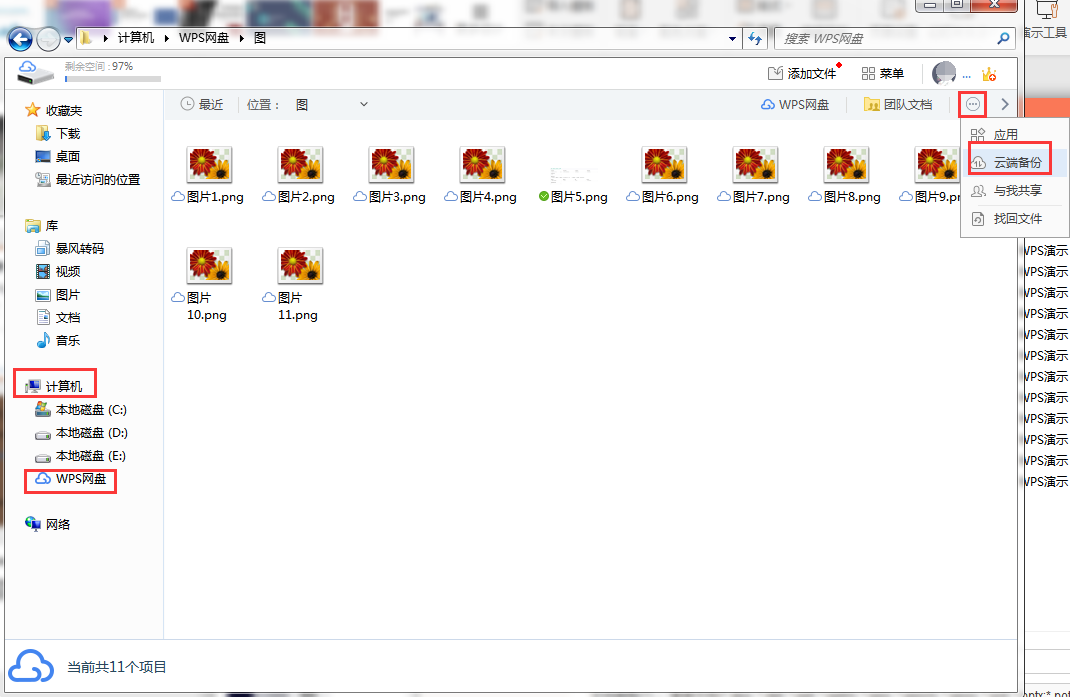Open 桌面 in the sidebar
1070x697 pixels.
point(58,156)
